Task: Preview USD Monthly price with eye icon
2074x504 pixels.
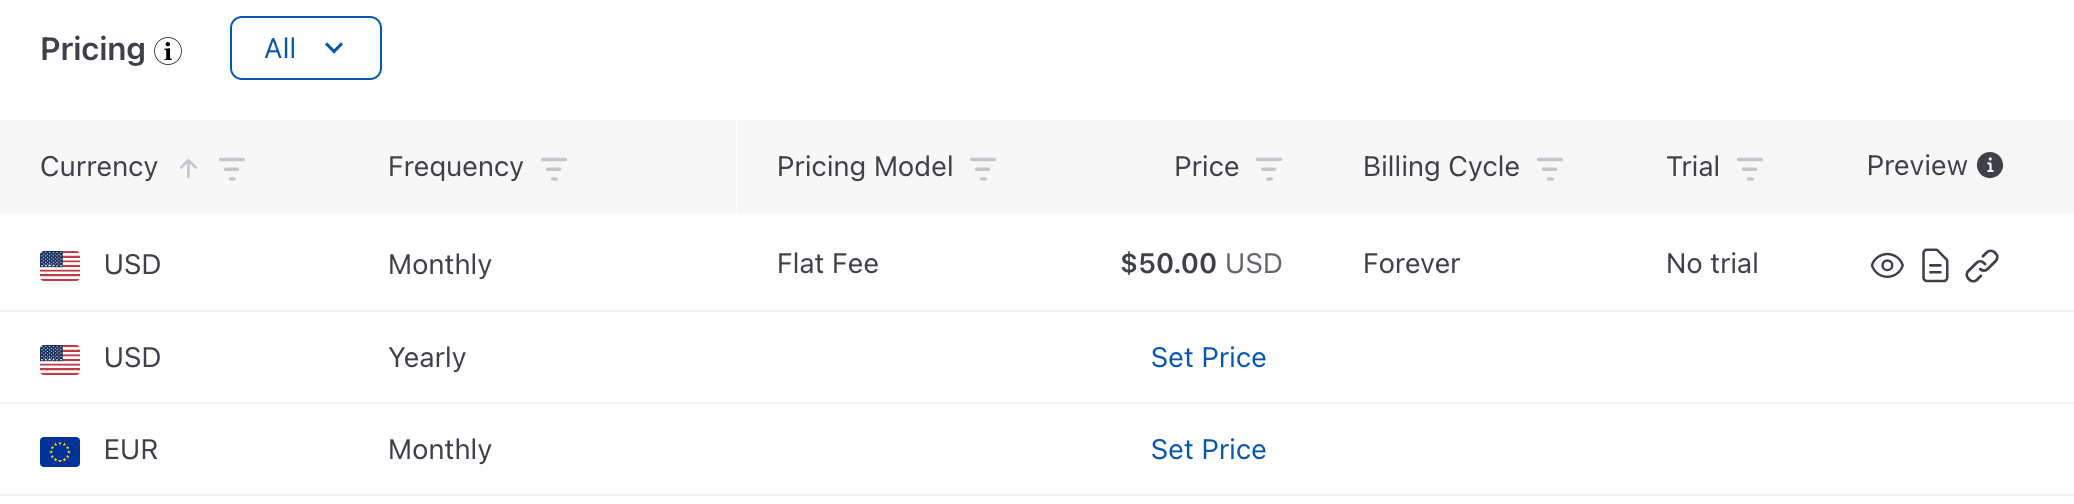Action: [1887, 265]
